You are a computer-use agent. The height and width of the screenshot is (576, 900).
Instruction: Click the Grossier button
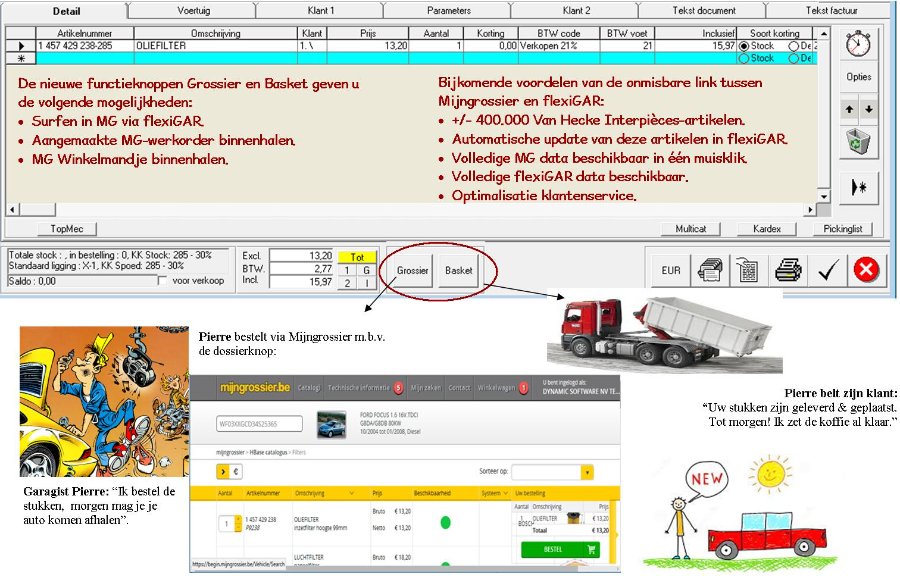(412, 270)
